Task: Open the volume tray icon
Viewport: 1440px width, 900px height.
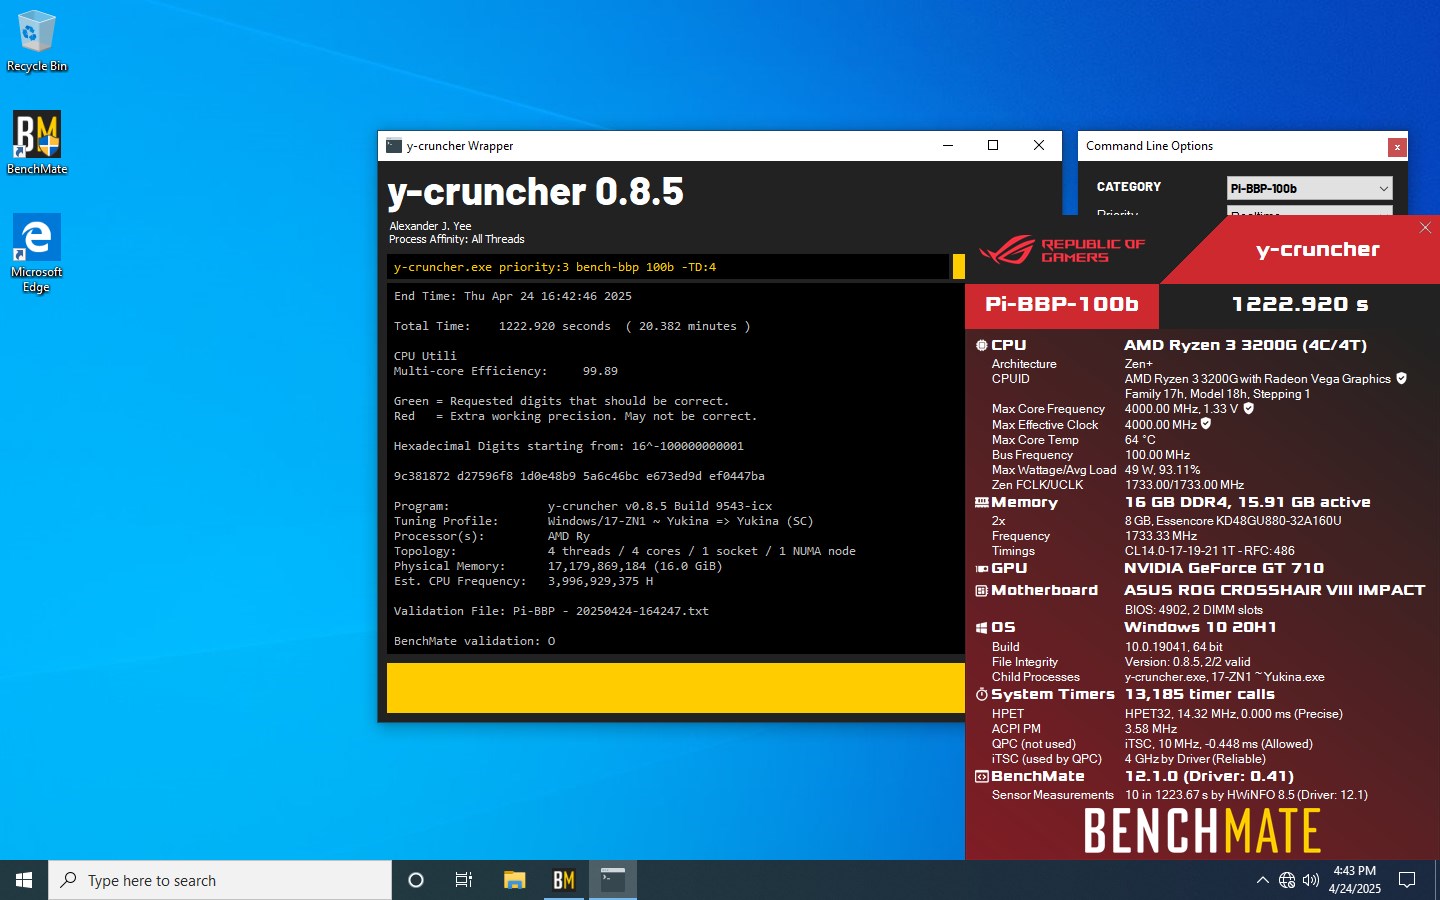Action: [x=1311, y=880]
